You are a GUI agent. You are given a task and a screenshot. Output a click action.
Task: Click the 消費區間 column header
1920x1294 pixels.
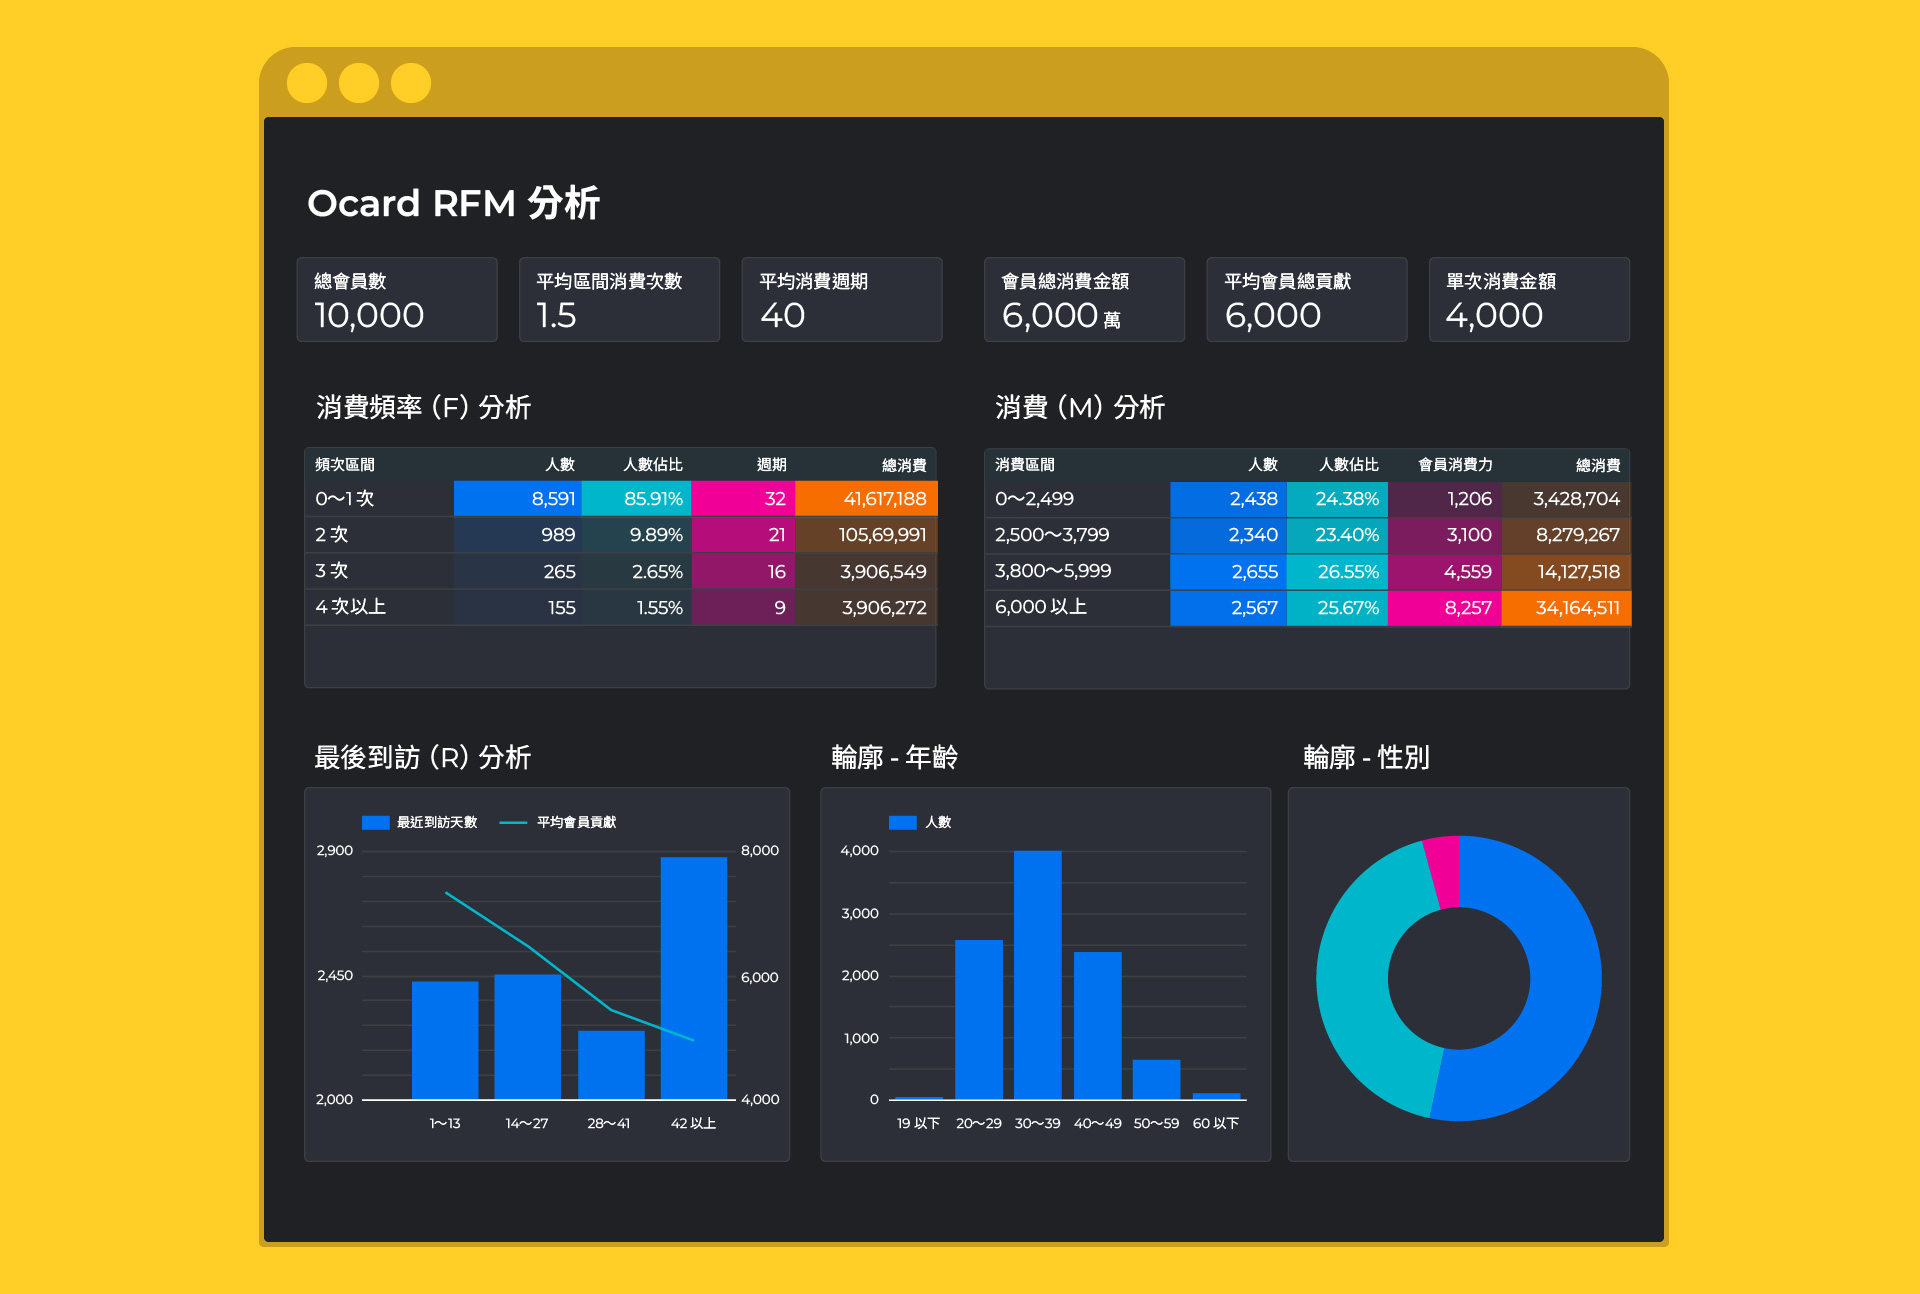[x=1025, y=465]
